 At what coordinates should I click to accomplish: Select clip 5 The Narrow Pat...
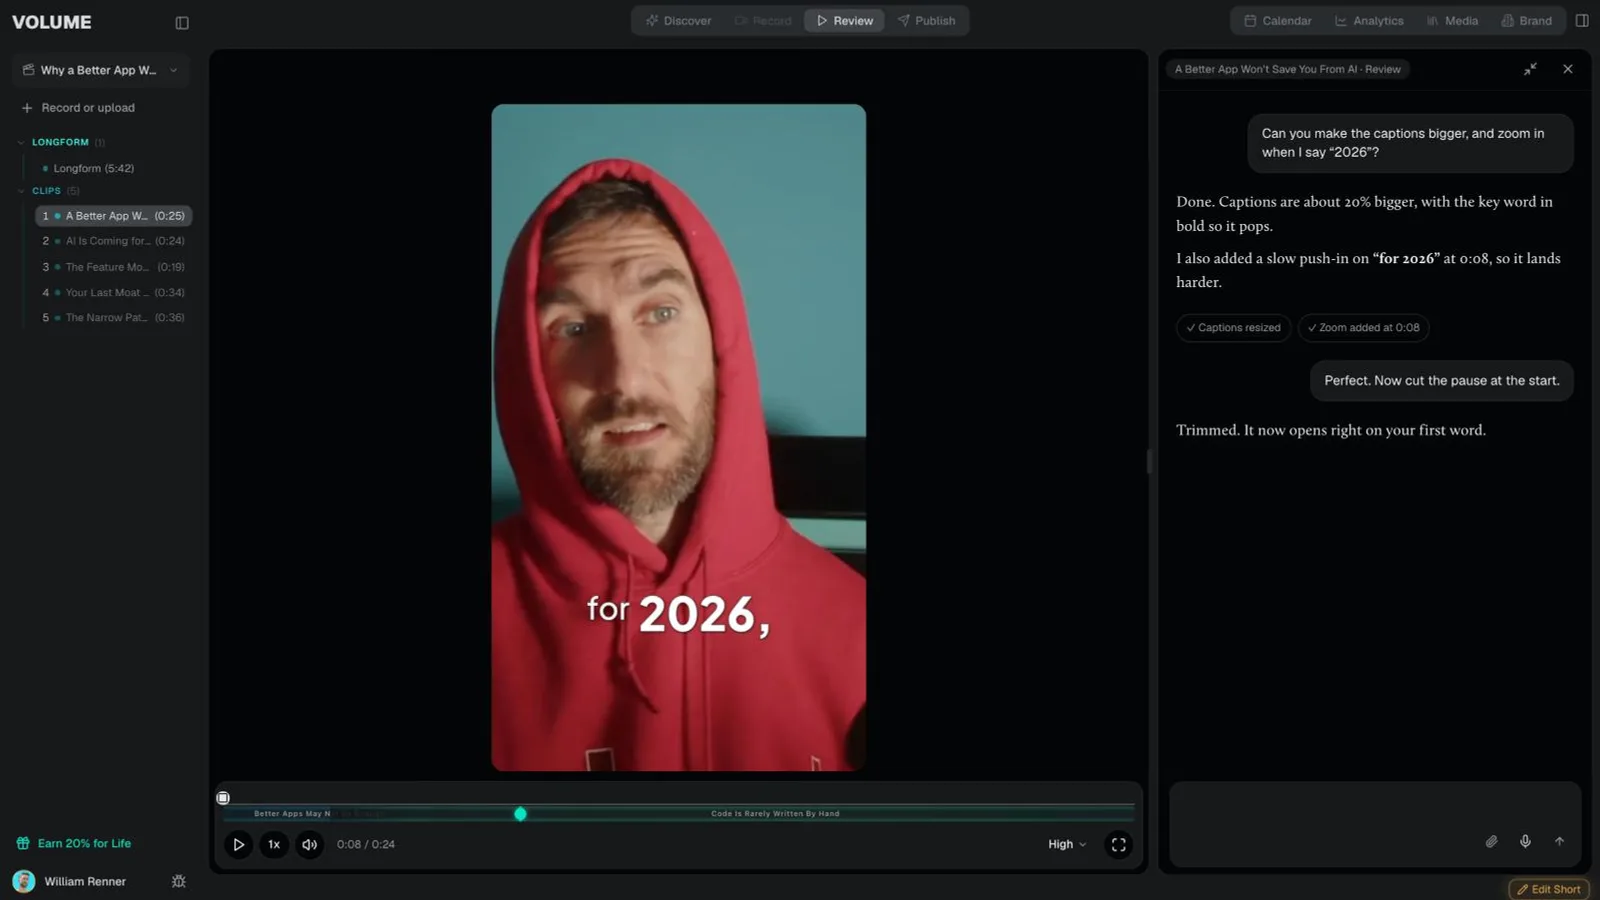point(113,318)
